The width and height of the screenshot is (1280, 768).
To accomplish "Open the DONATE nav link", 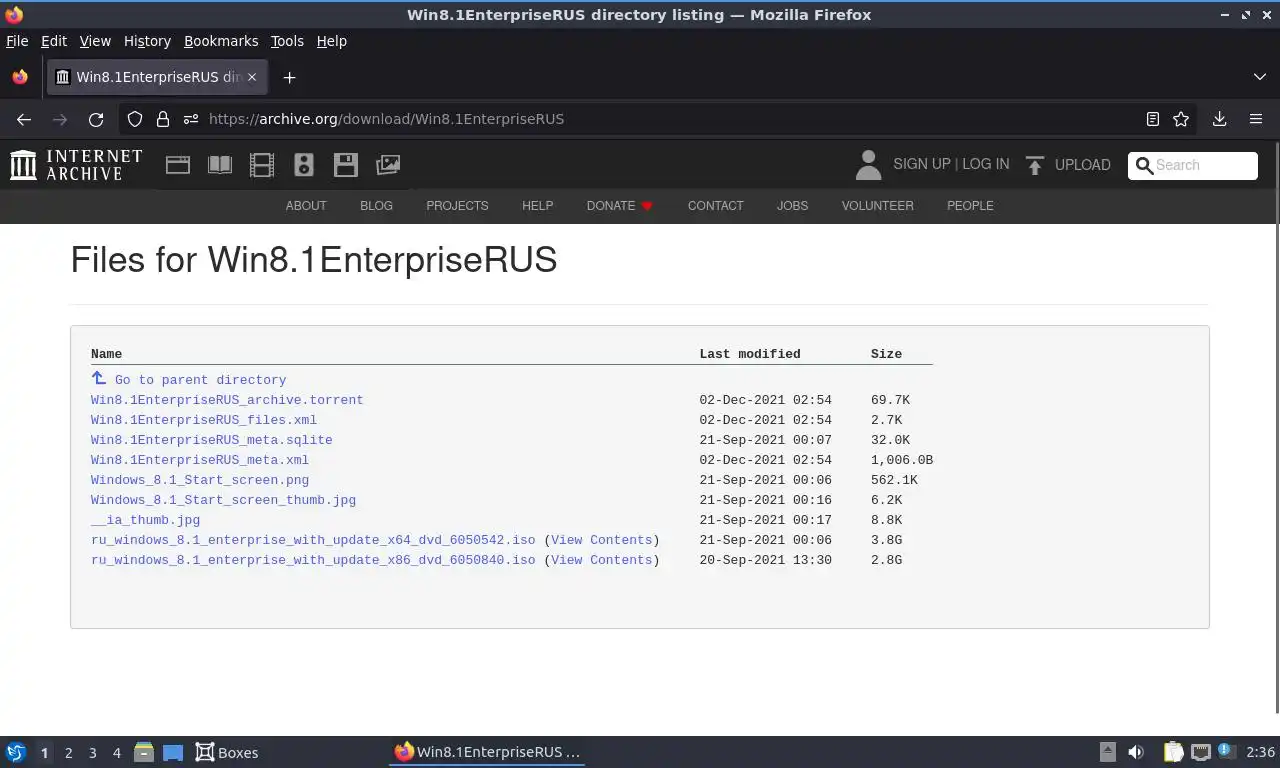I will point(619,206).
